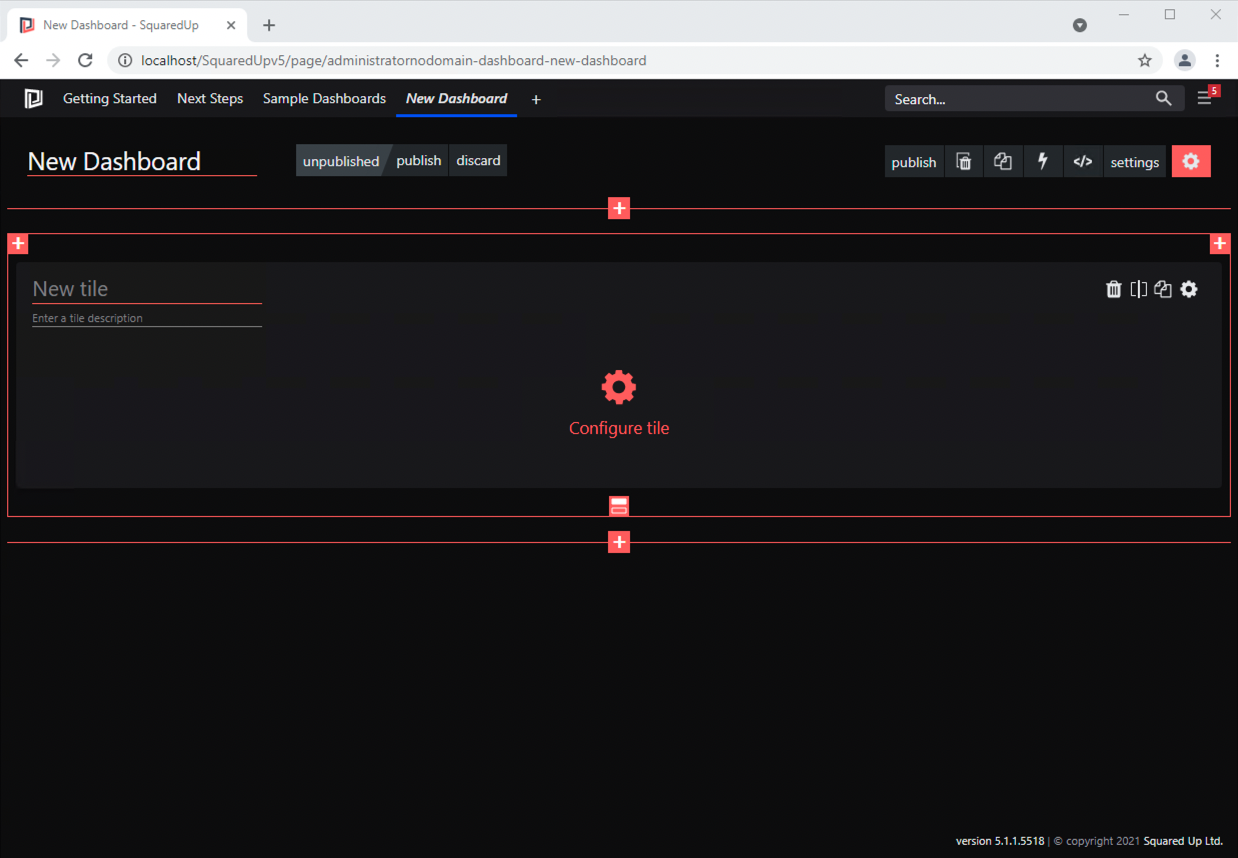Open the hamburger menu with the 5 badge

click(1205, 98)
